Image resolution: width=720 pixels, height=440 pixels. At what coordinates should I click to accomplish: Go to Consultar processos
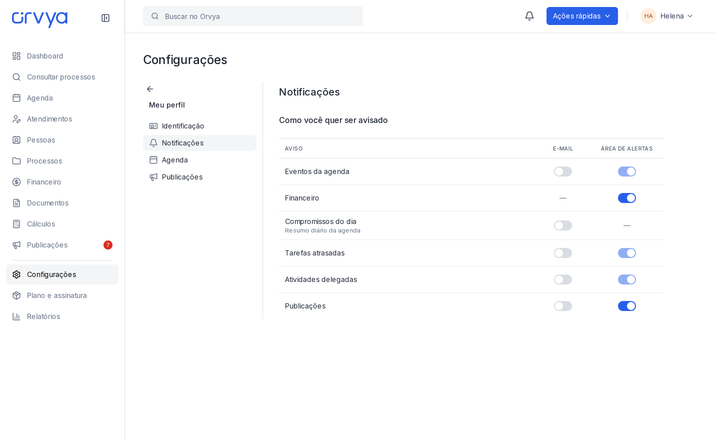[x=62, y=77]
